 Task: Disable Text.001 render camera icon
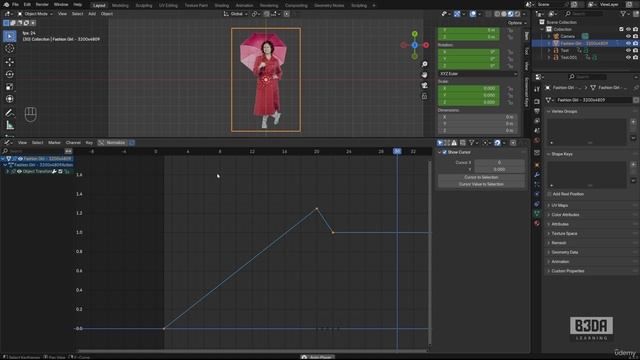tap(635, 58)
